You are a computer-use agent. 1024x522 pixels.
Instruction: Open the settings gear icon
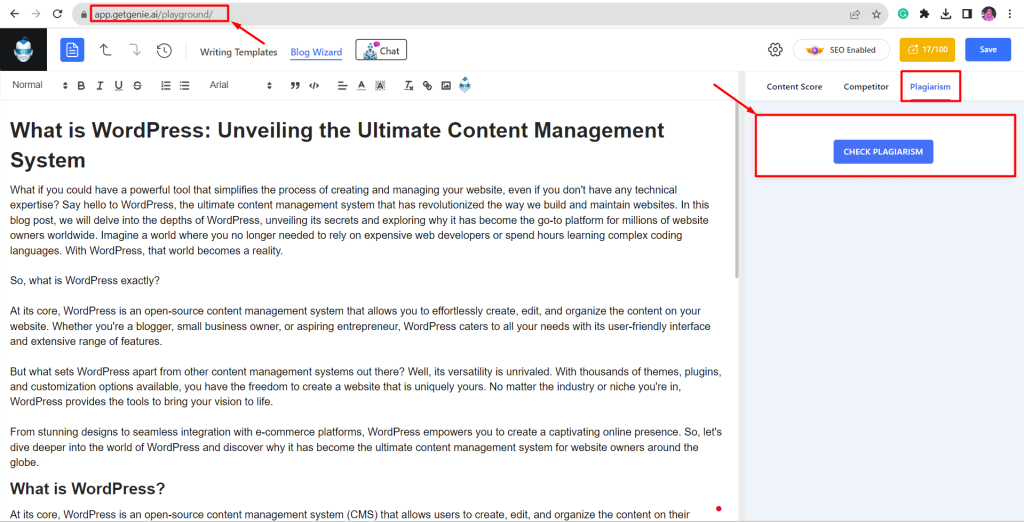coord(775,50)
